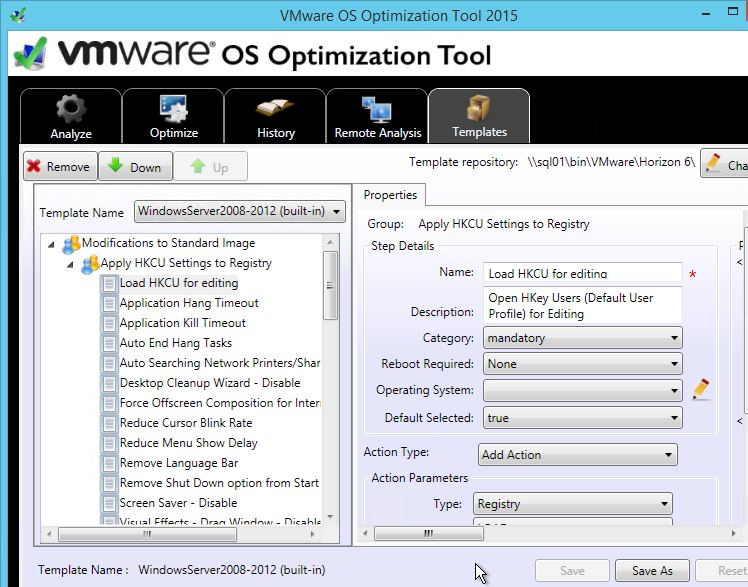Move the step Down
Viewport: 748px width, 587px height.
(135, 166)
